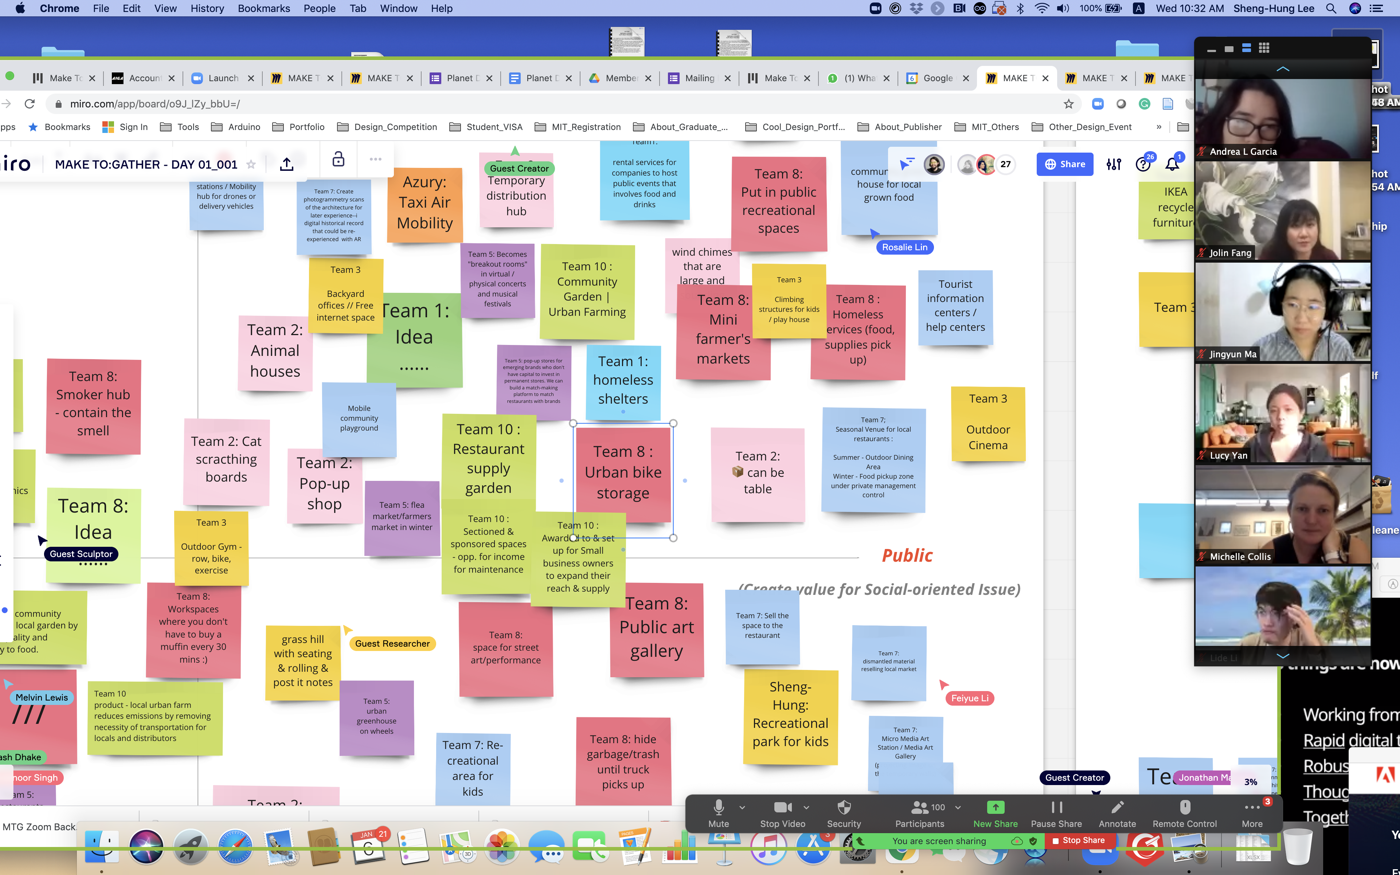Viewport: 1400px width, 875px height.
Task: Switch to the Google Chrome tab
Action: (x=938, y=78)
